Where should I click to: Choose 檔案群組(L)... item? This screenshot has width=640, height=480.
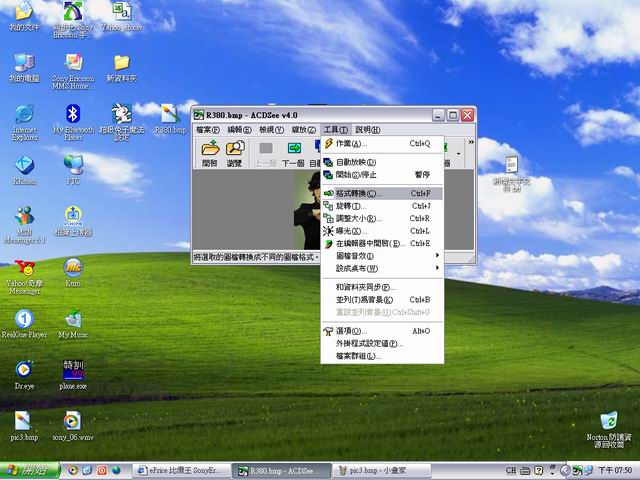pos(382,356)
